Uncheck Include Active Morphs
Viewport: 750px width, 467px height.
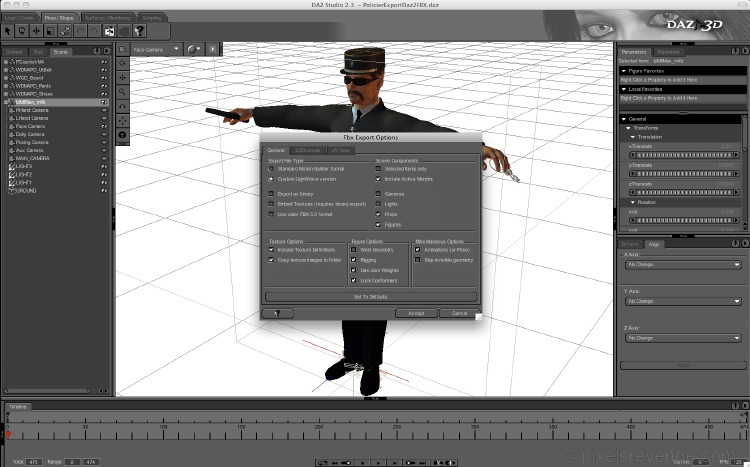pos(378,179)
